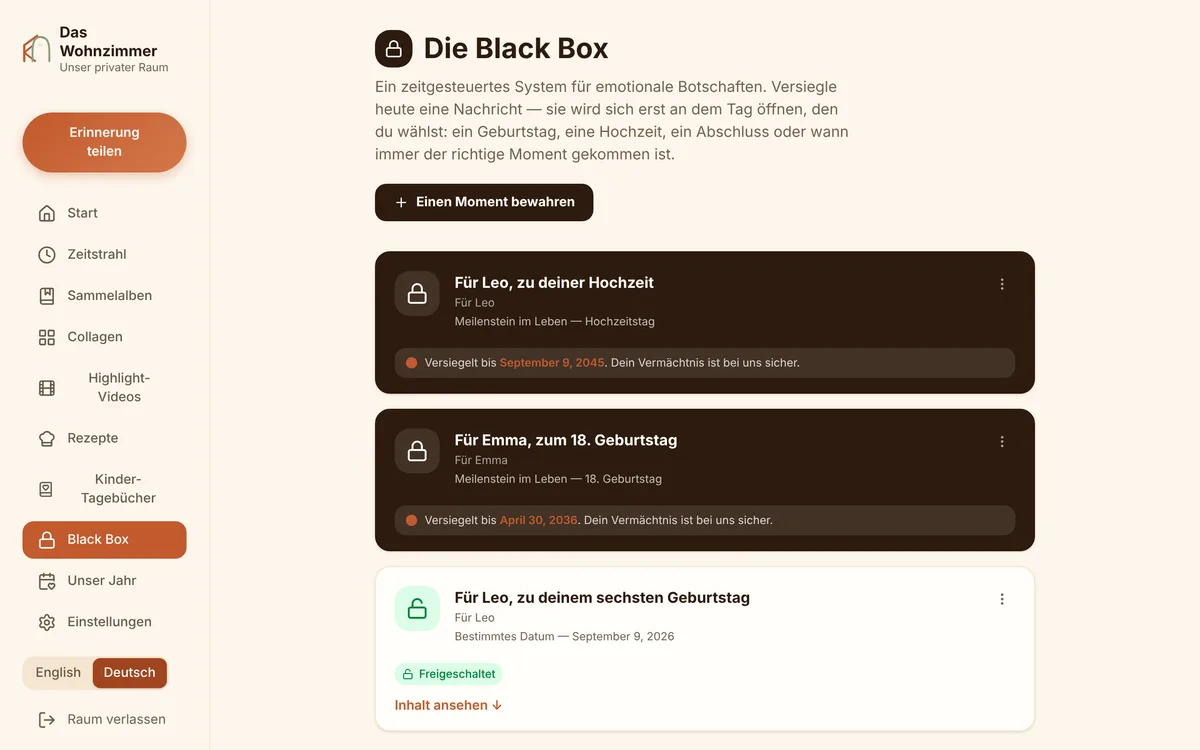Image resolution: width=1200 pixels, height=750 pixels.
Task: Click the Unser Jahr calendar icon
Action: (47, 581)
